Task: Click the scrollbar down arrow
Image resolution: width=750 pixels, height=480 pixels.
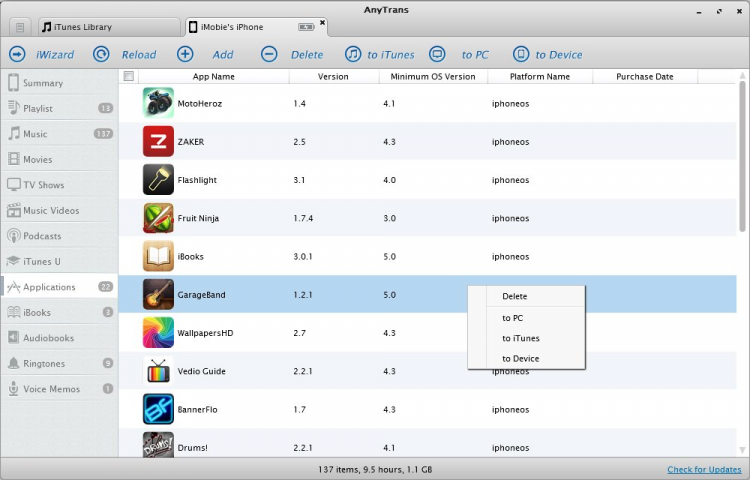Action: coord(742,450)
